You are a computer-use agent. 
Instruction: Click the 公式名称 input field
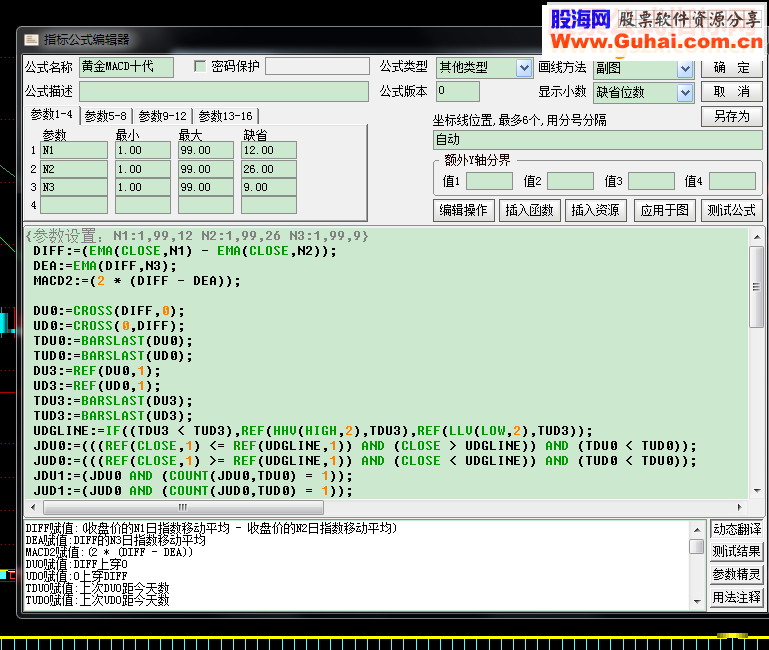tap(127, 67)
